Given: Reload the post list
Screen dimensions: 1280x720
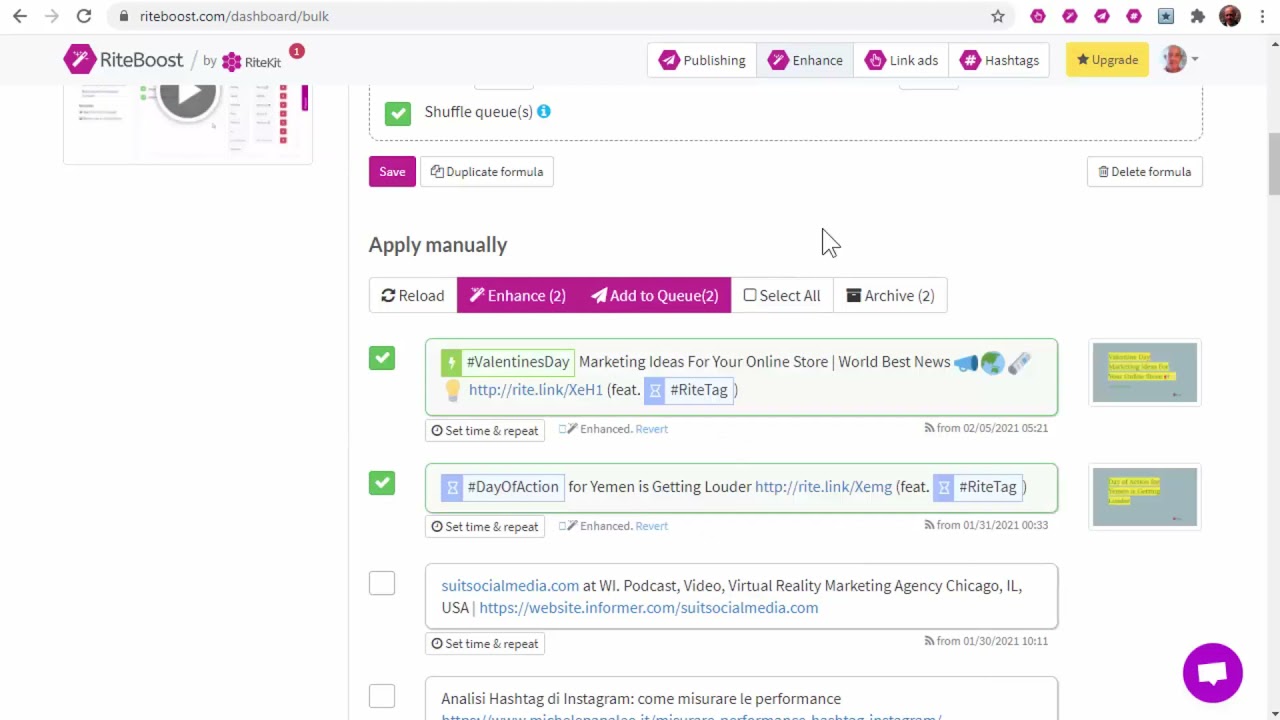Looking at the screenshot, I should point(413,295).
